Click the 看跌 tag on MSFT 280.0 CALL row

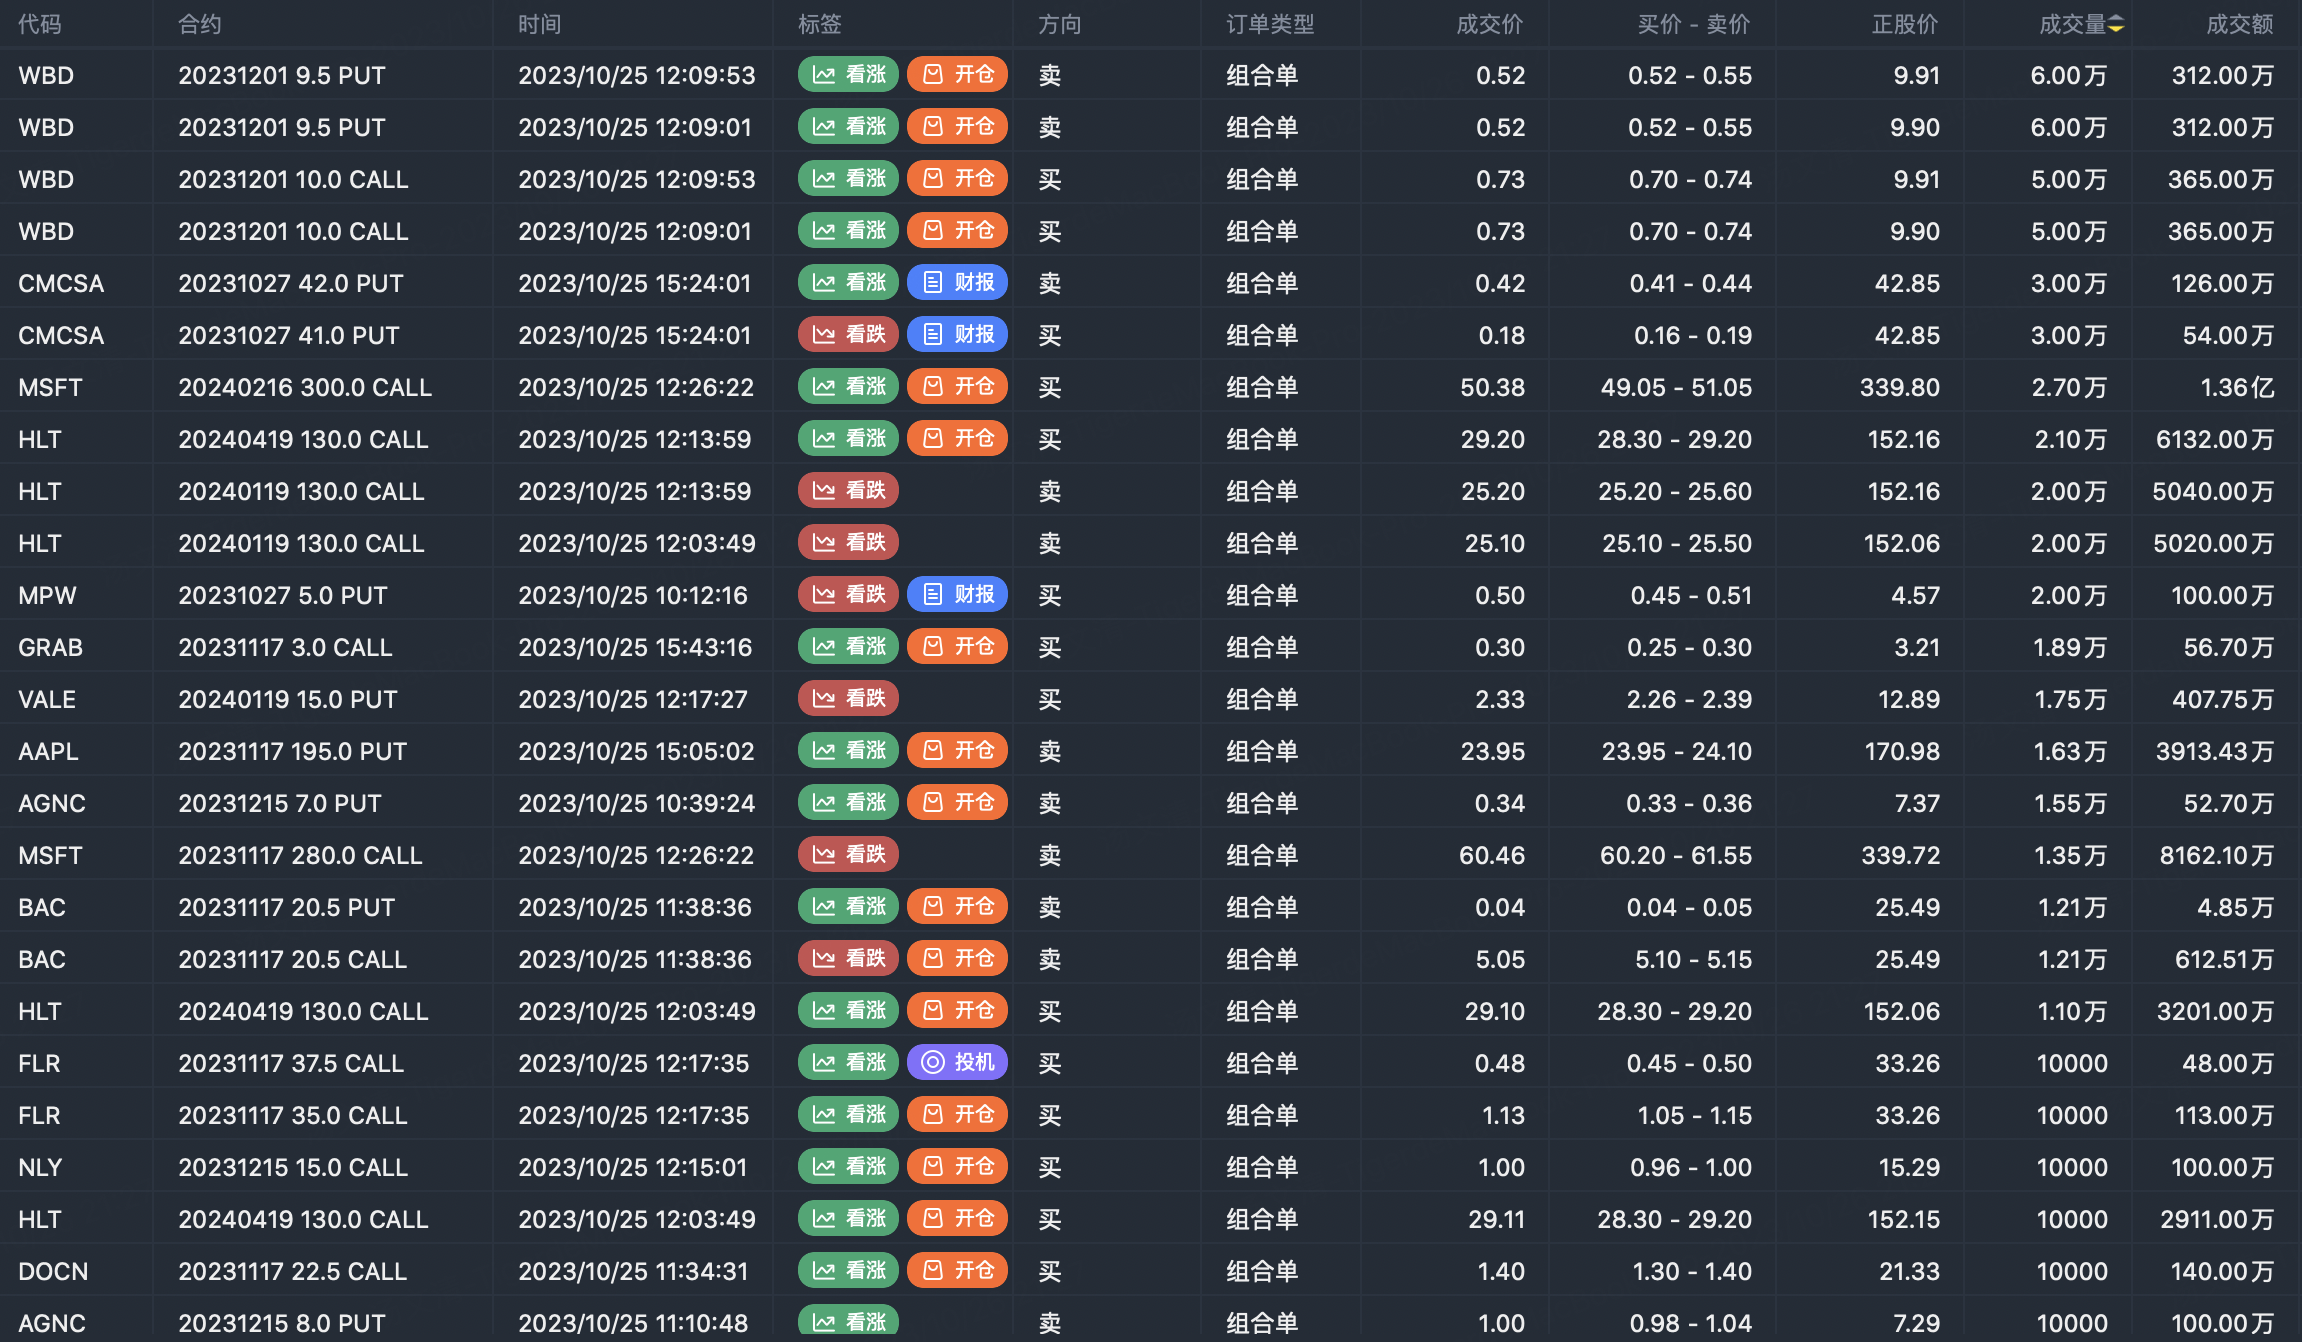[848, 855]
